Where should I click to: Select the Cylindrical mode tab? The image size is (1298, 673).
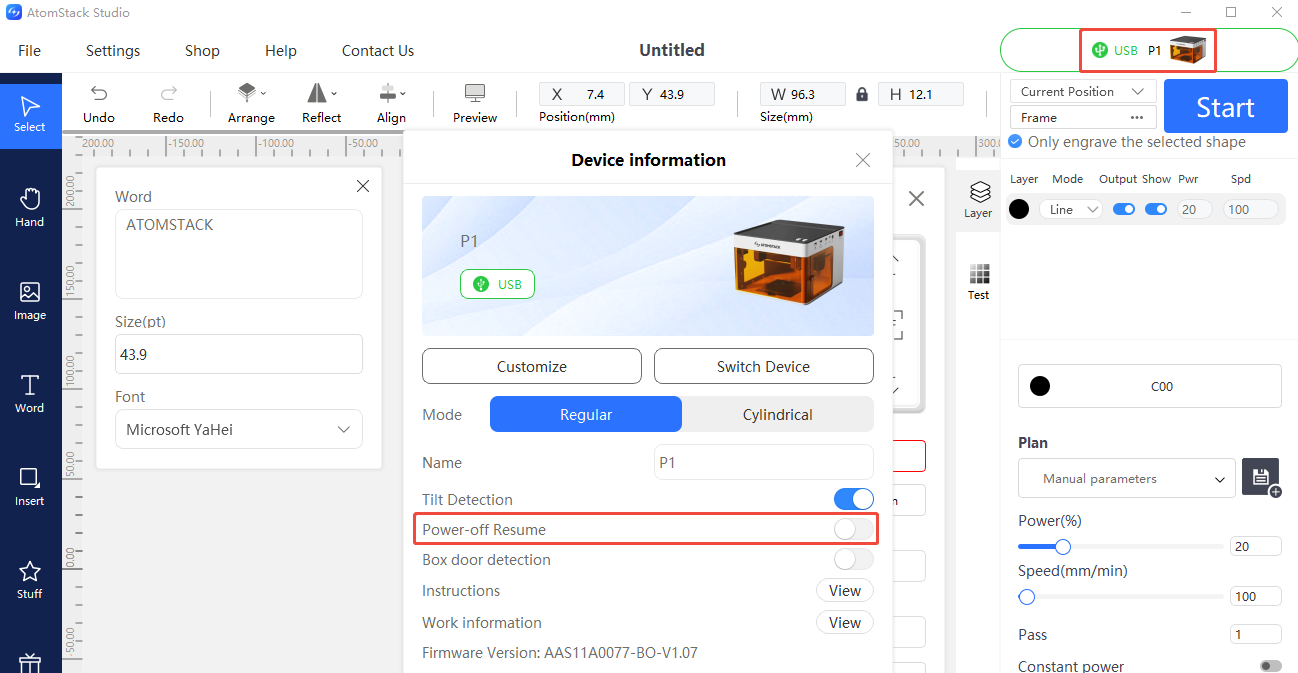coord(778,414)
